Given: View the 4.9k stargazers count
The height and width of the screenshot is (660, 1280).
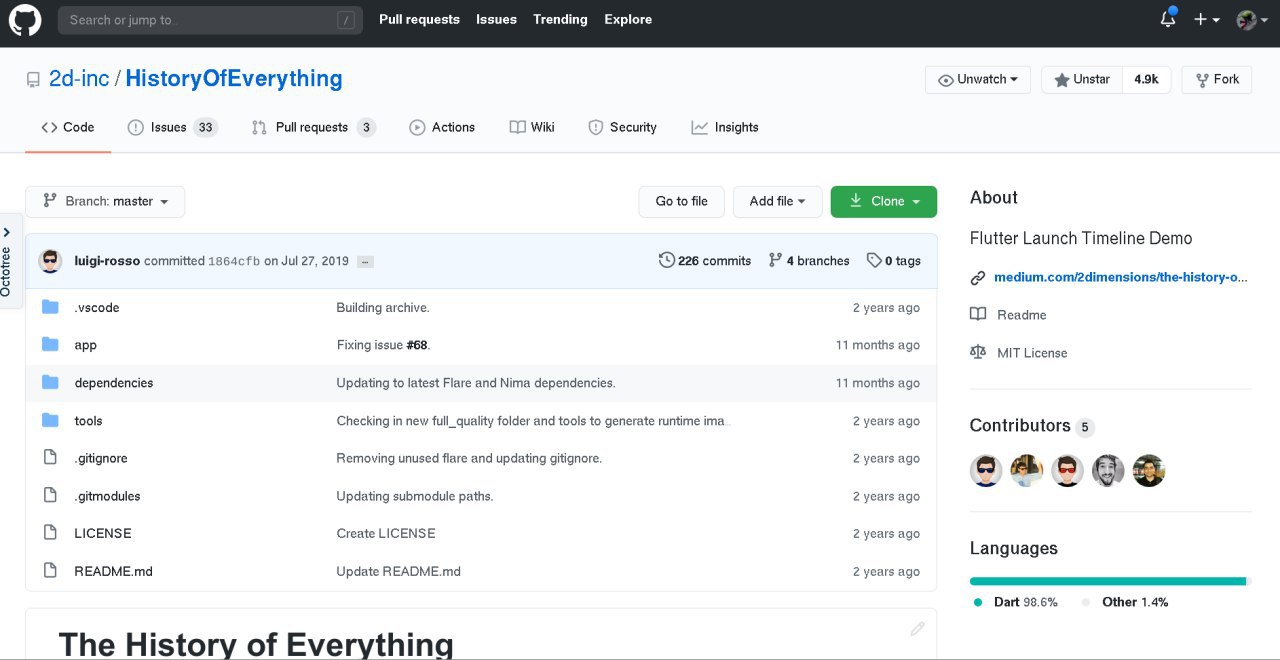Looking at the screenshot, I should (x=1147, y=80).
